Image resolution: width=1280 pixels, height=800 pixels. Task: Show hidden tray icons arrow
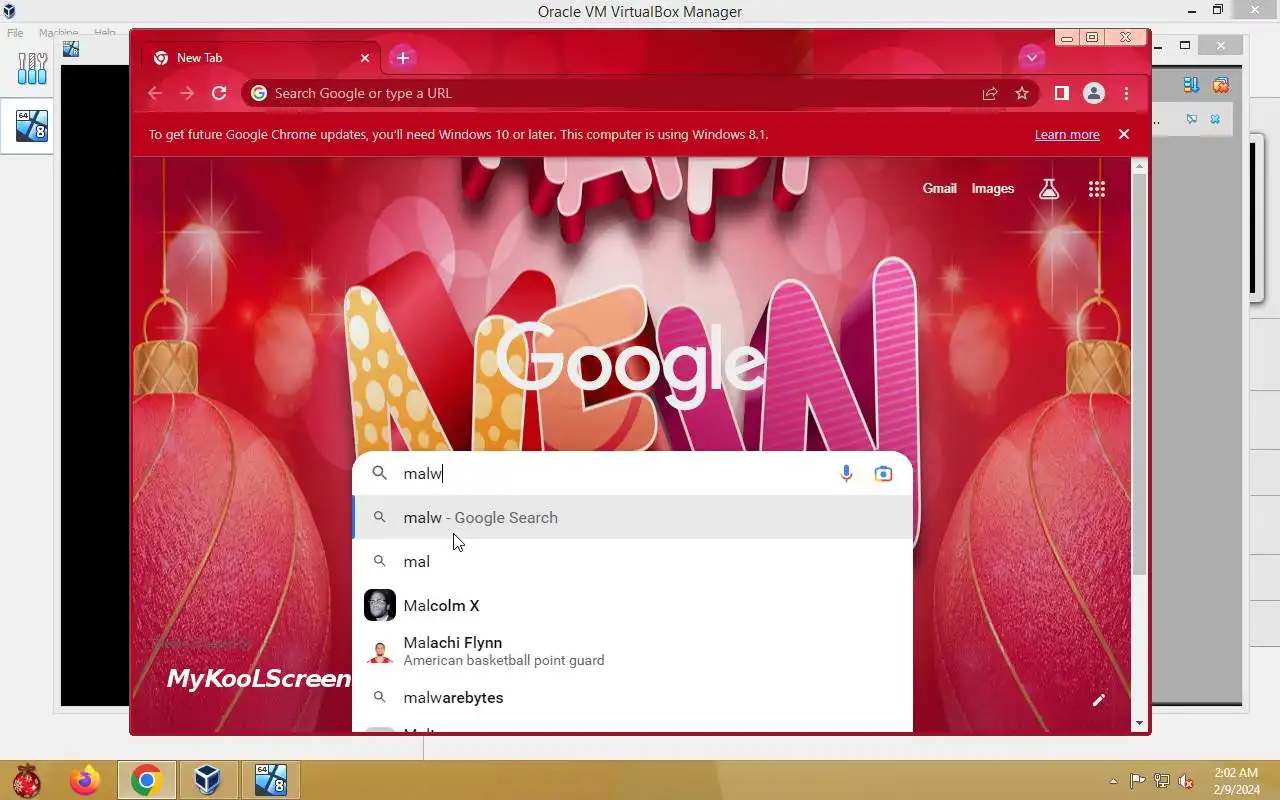coord(1113,781)
